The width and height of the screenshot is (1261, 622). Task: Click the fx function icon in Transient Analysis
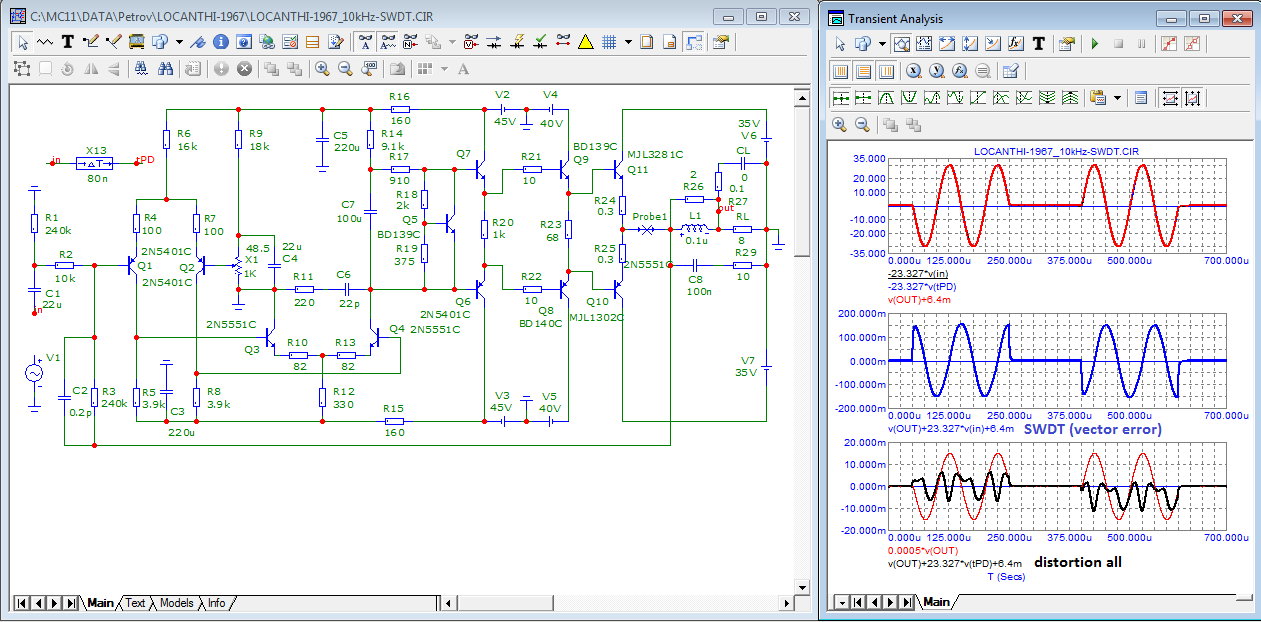coord(1015,44)
